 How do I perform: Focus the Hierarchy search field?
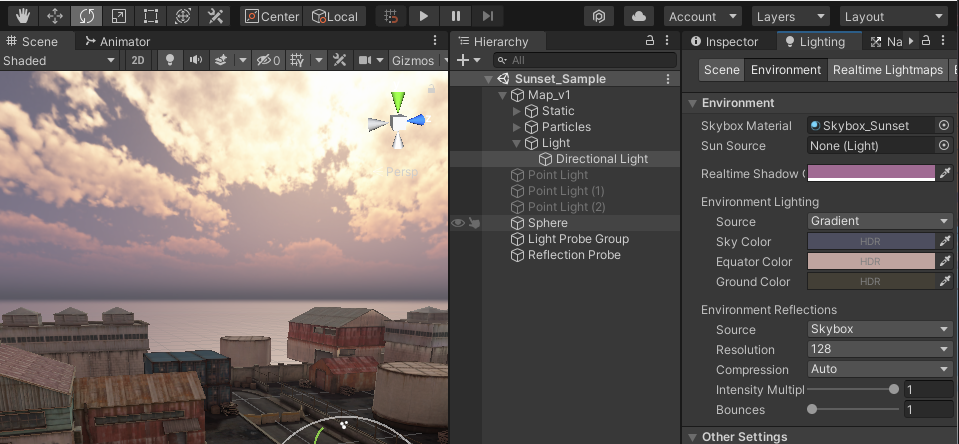585,60
